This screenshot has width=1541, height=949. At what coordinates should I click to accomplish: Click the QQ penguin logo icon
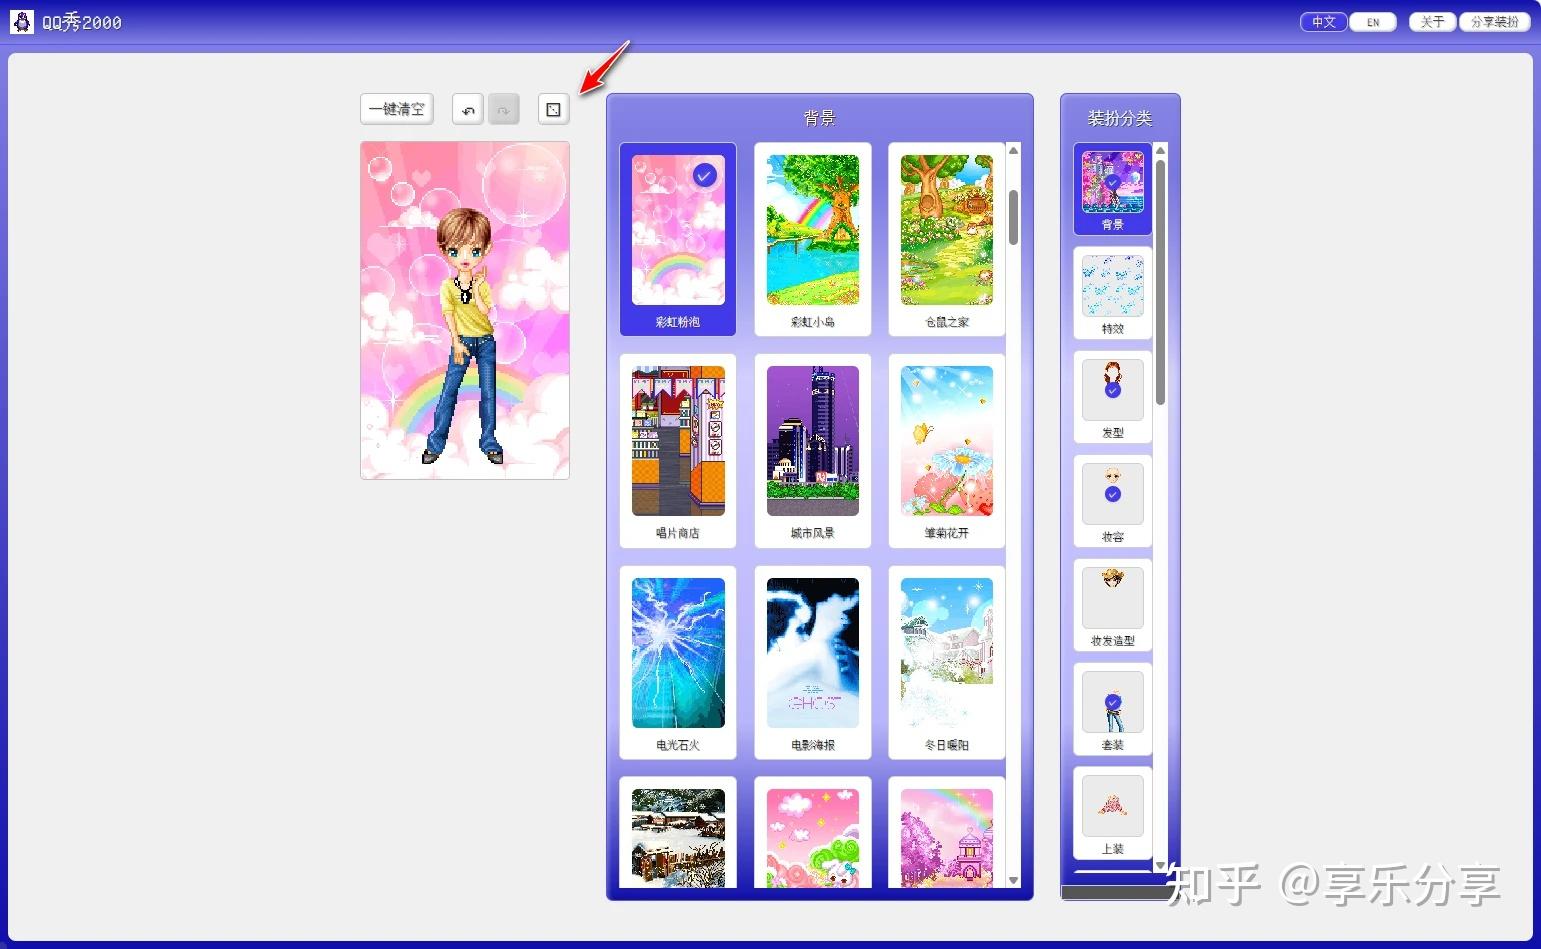[x=22, y=21]
